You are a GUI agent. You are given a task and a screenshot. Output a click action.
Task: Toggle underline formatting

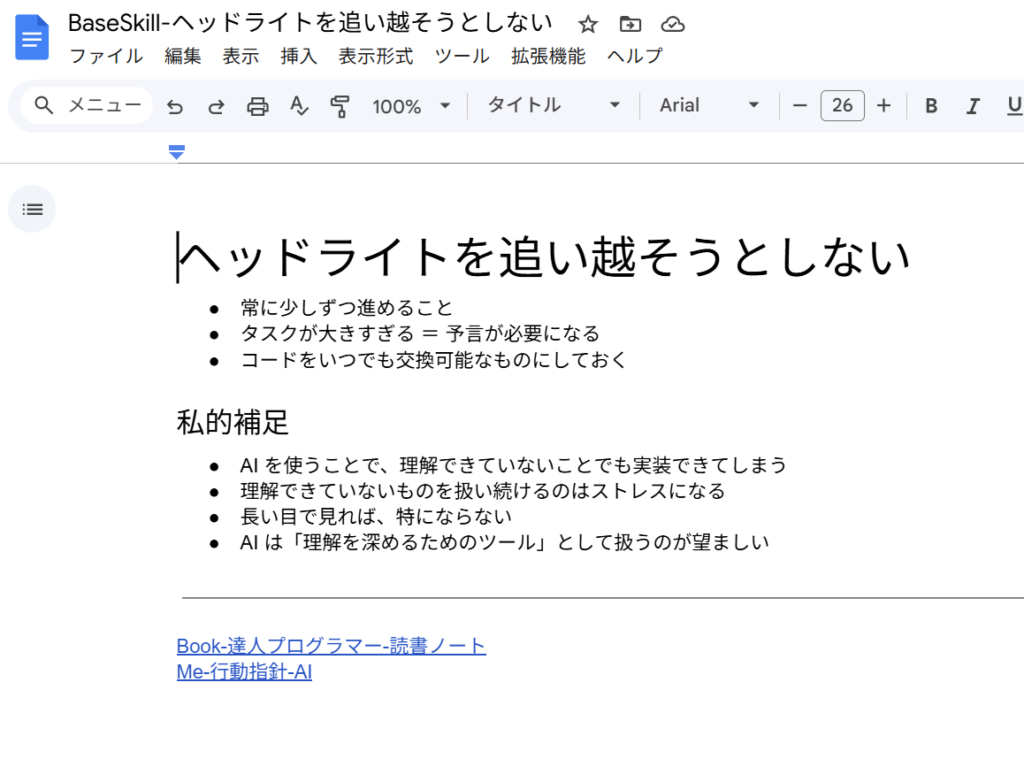(x=1013, y=106)
